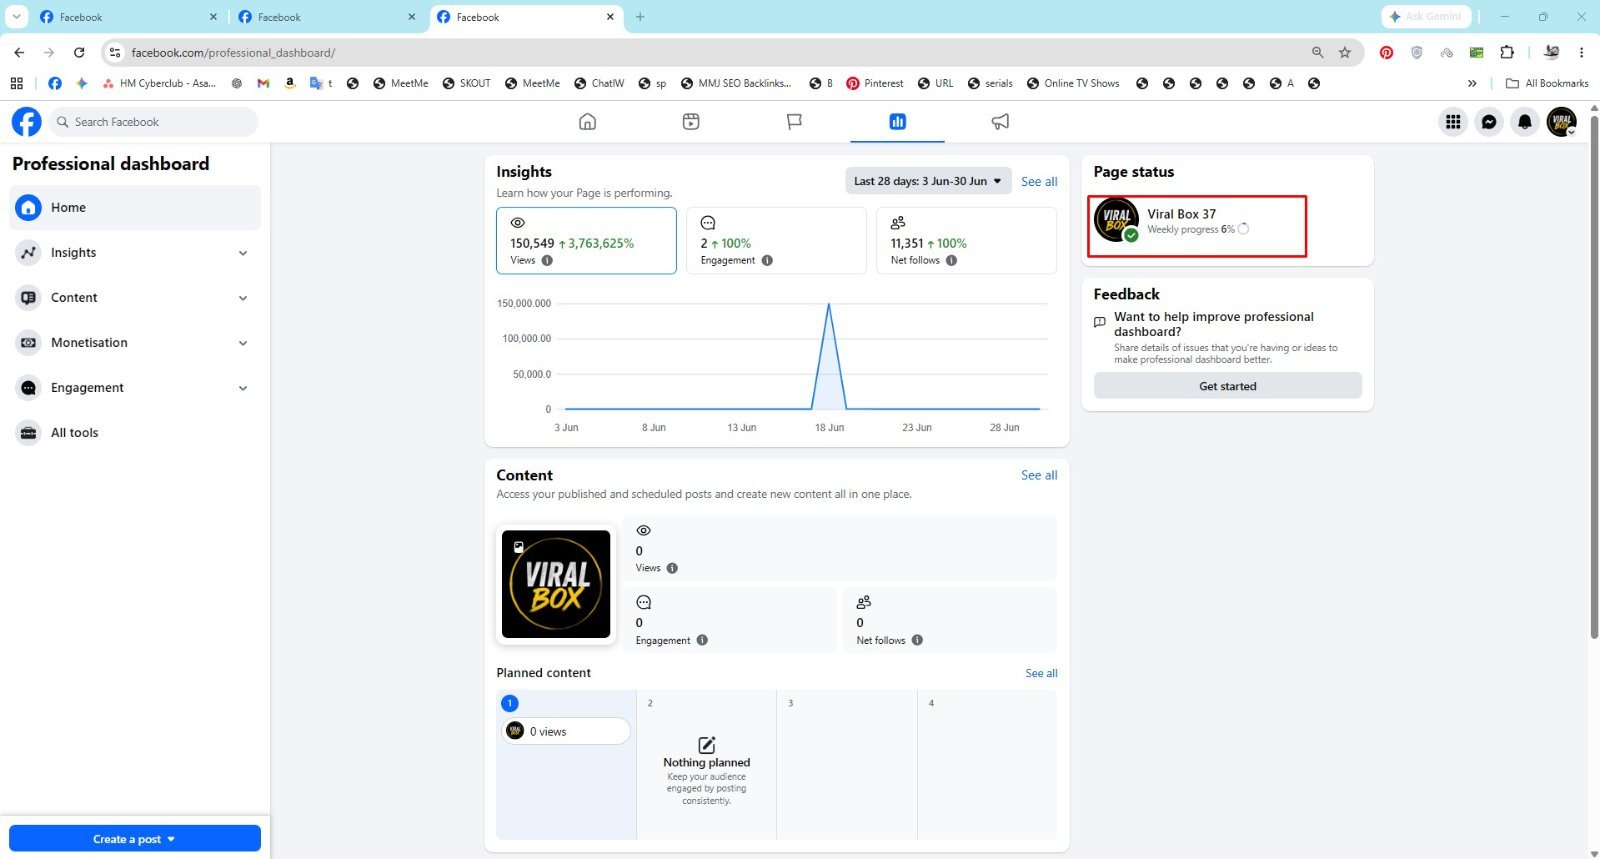Open the HM Cyberclub bookmark
The width and height of the screenshot is (1600, 859).
pos(160,83)
